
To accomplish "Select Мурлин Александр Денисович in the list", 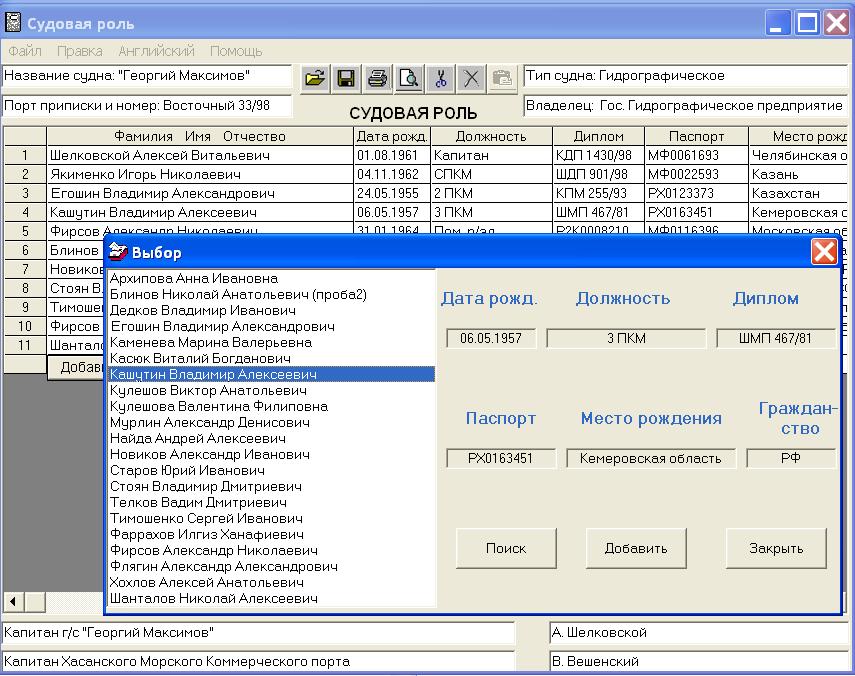I will [x=272, y=422].
